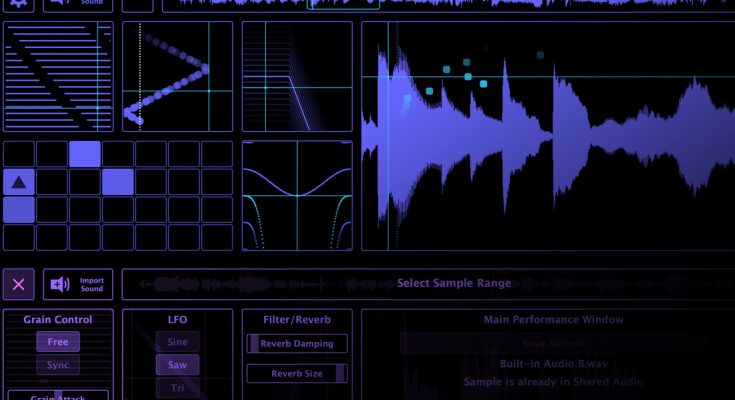
Task: Click the large waveform in the performance window
Action: click(547, 136)
